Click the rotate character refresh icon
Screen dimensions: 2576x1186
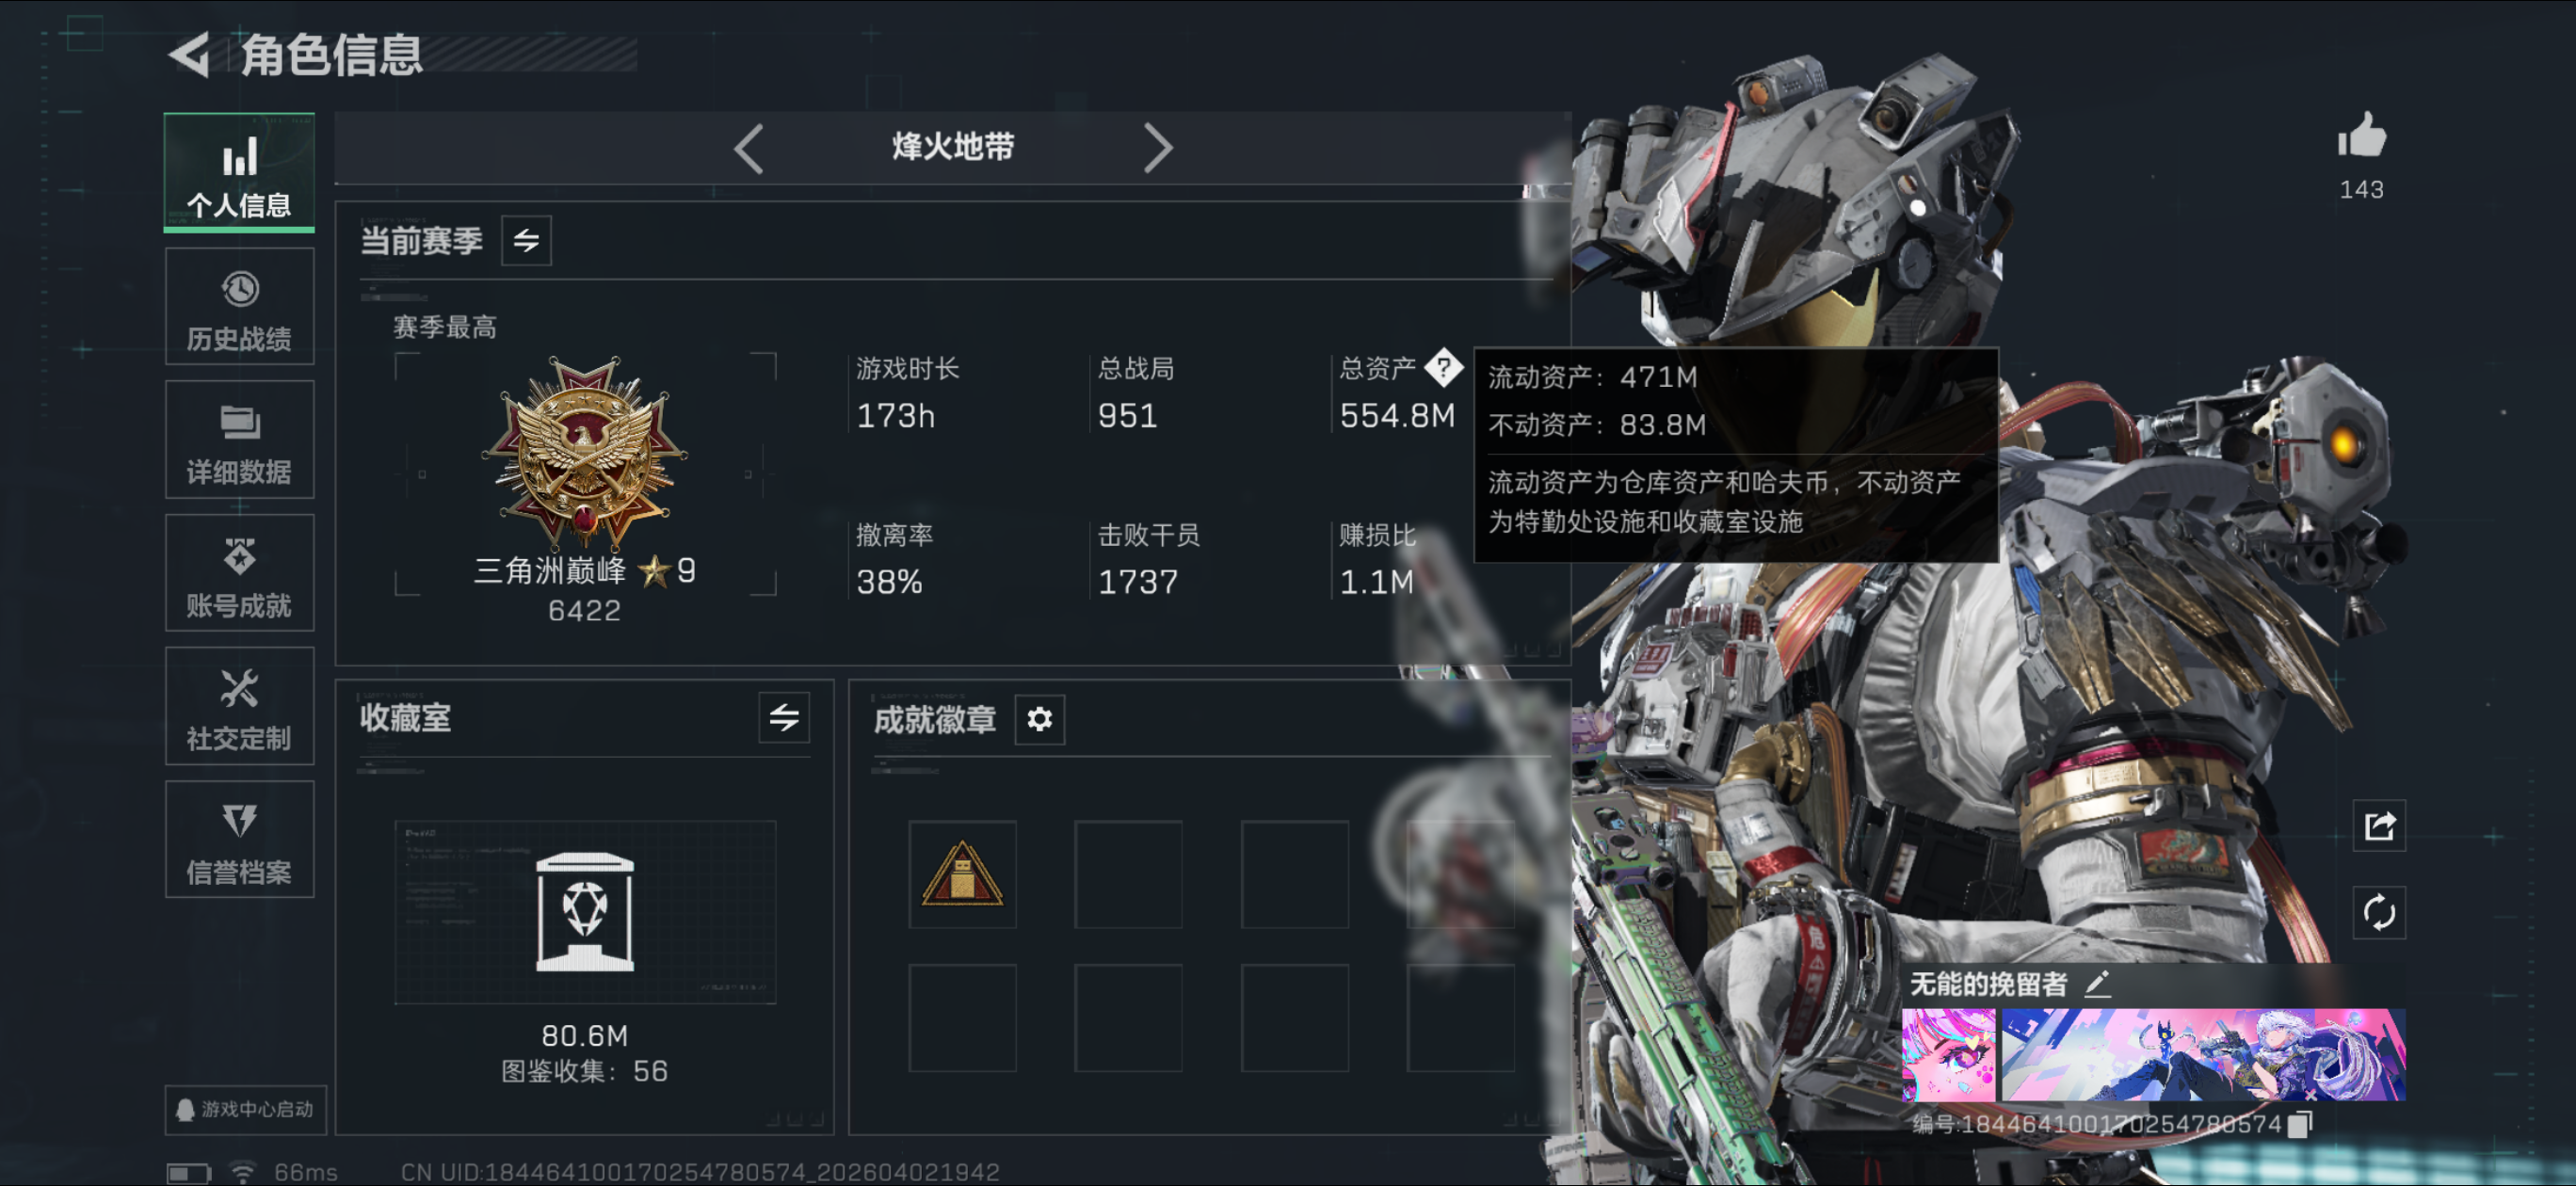pyautogui.click(x=2379, y=912)
